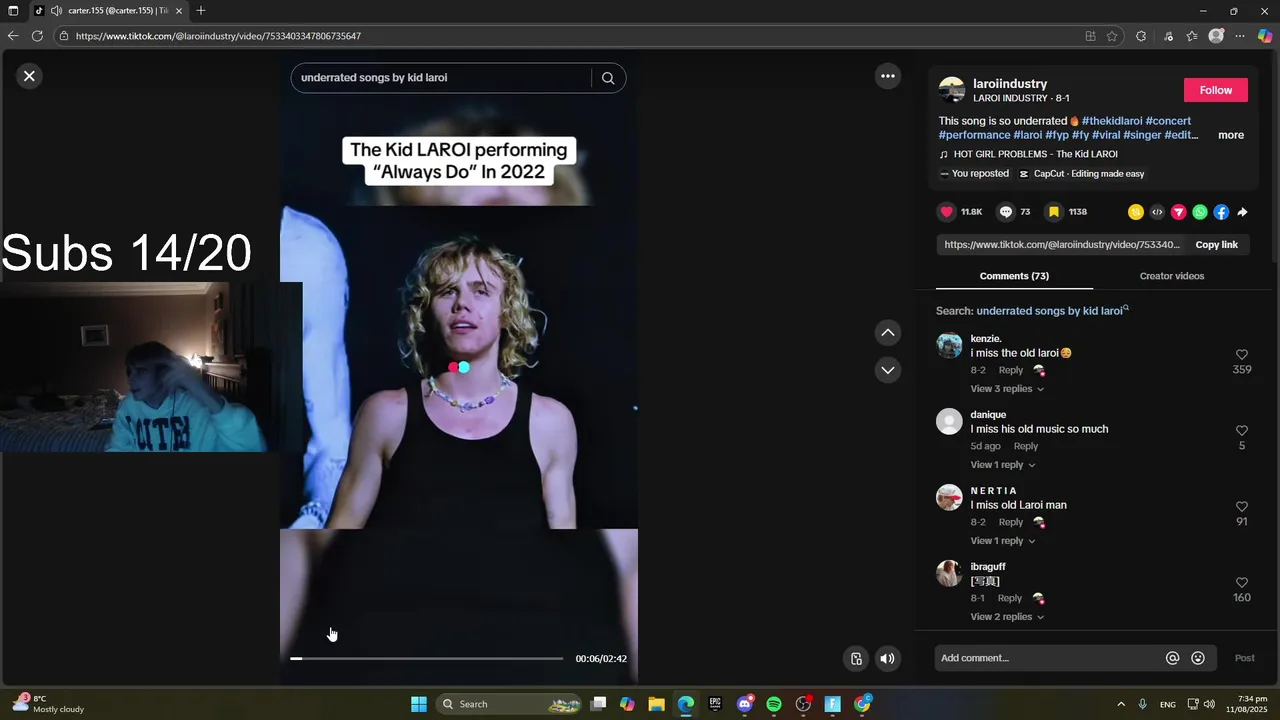Click the video search input field
1280x720 pixels.
(x=440, y=78)
